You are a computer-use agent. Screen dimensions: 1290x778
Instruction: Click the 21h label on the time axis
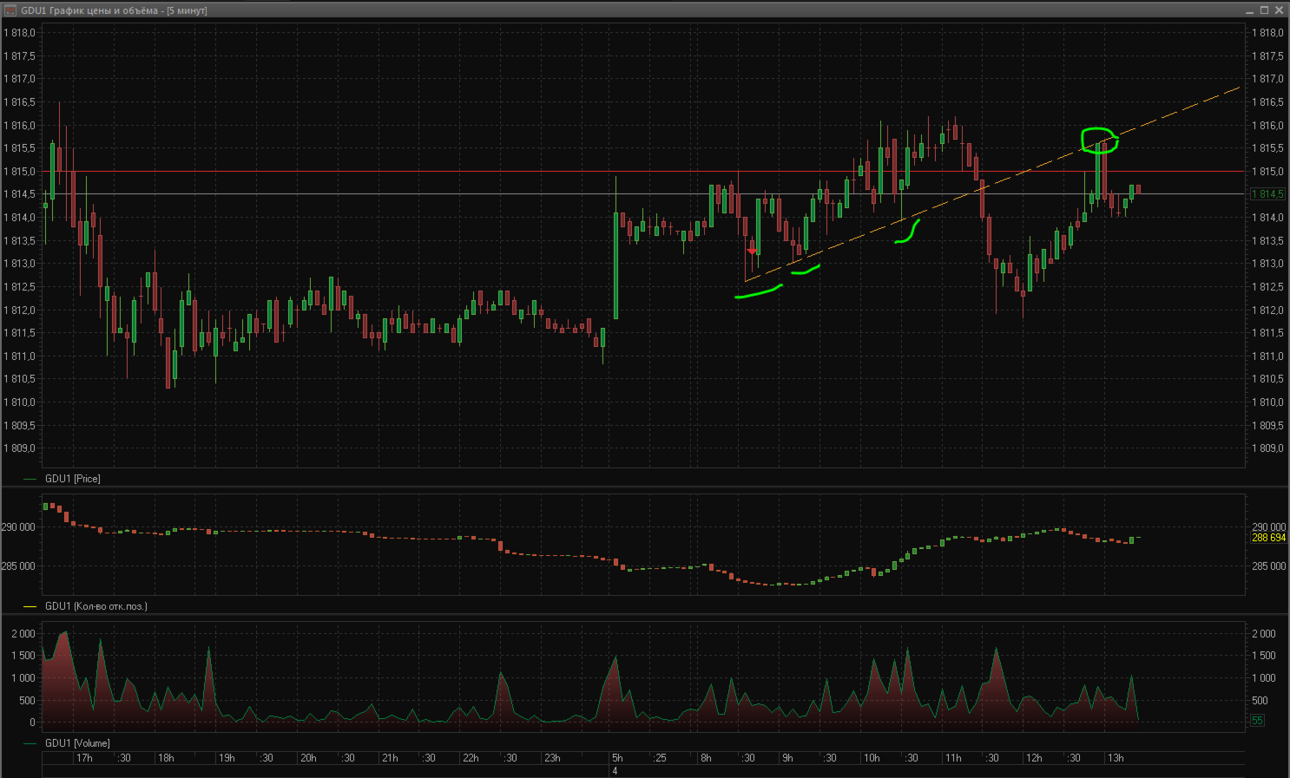tap(391, 758)
